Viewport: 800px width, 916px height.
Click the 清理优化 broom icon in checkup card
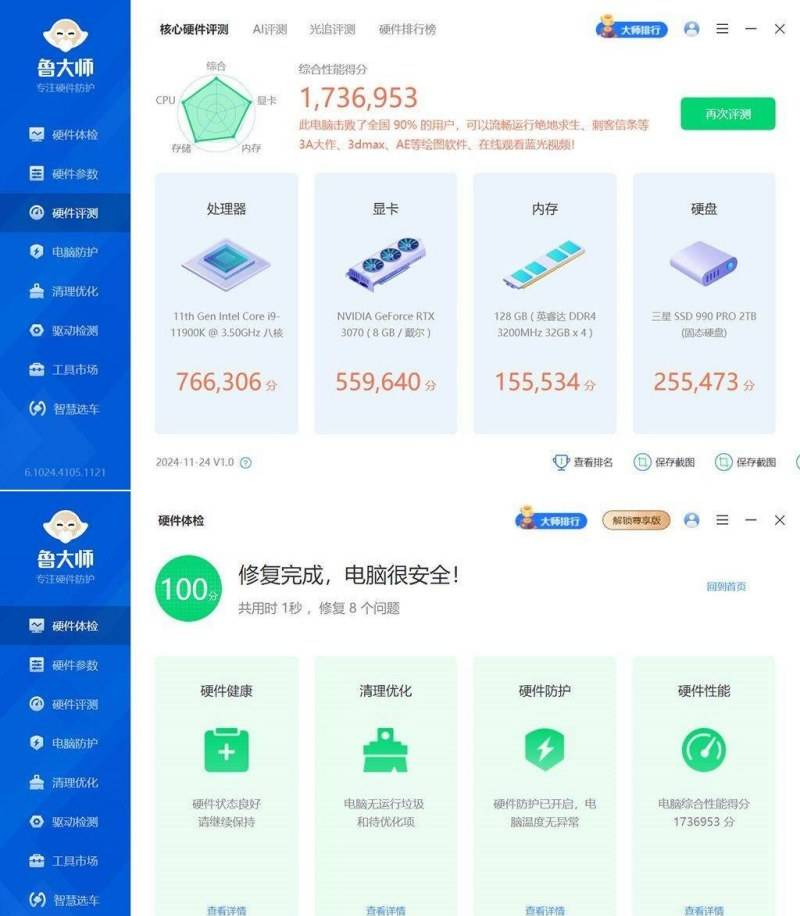tap(386, 750)
